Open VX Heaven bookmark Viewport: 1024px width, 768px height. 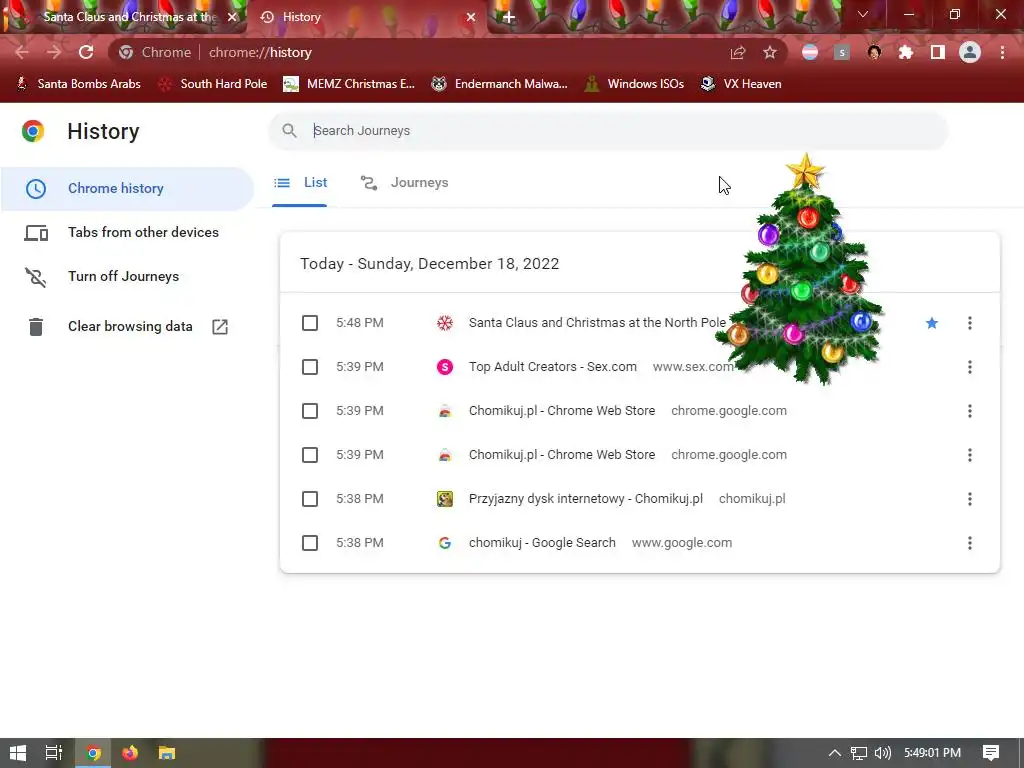point(741,84)
